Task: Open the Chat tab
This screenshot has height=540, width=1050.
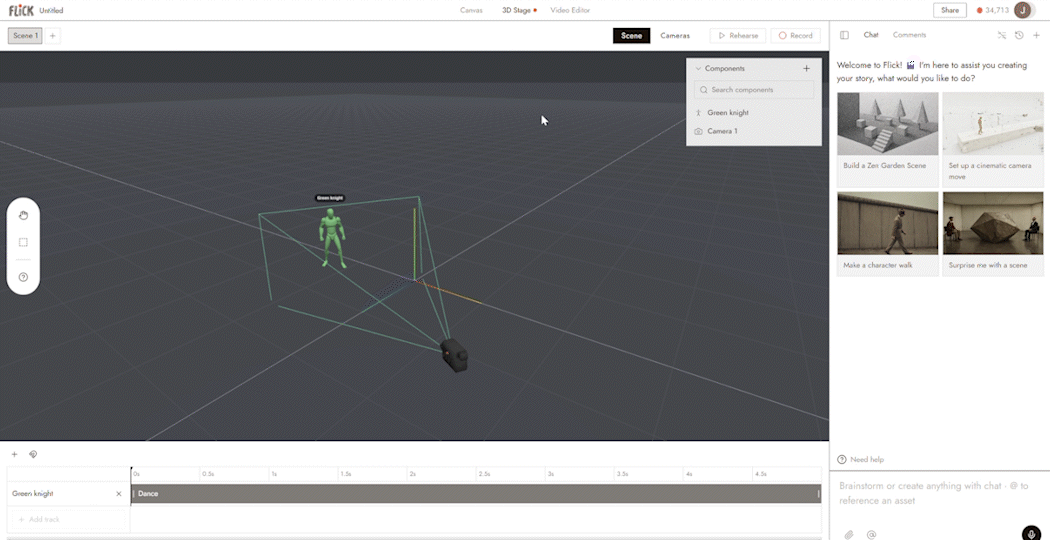Action: click(871, 35)
